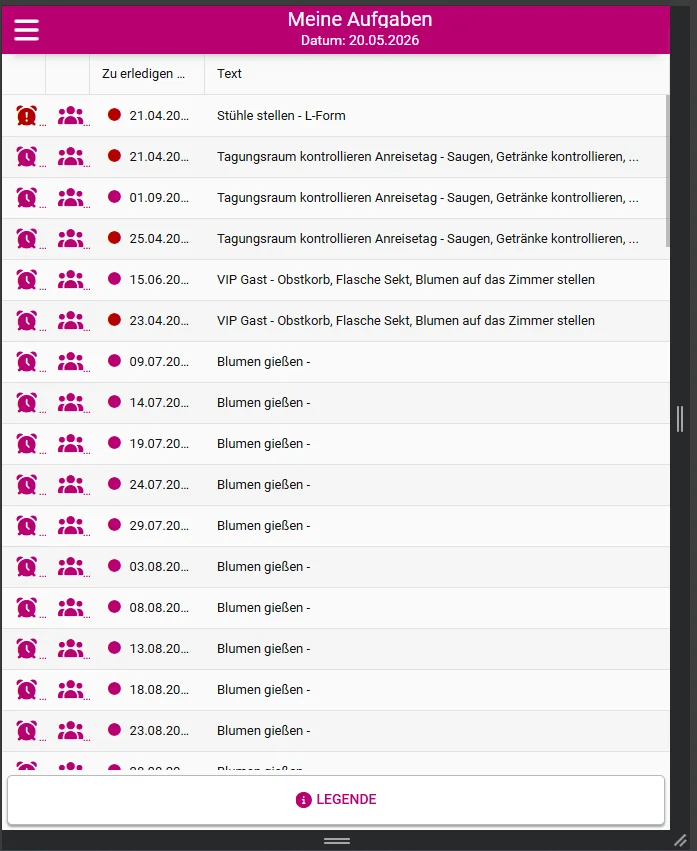Click group icon in the 13.08 Blumen gießen row
697x851 pixels.
tap(71, 649)
